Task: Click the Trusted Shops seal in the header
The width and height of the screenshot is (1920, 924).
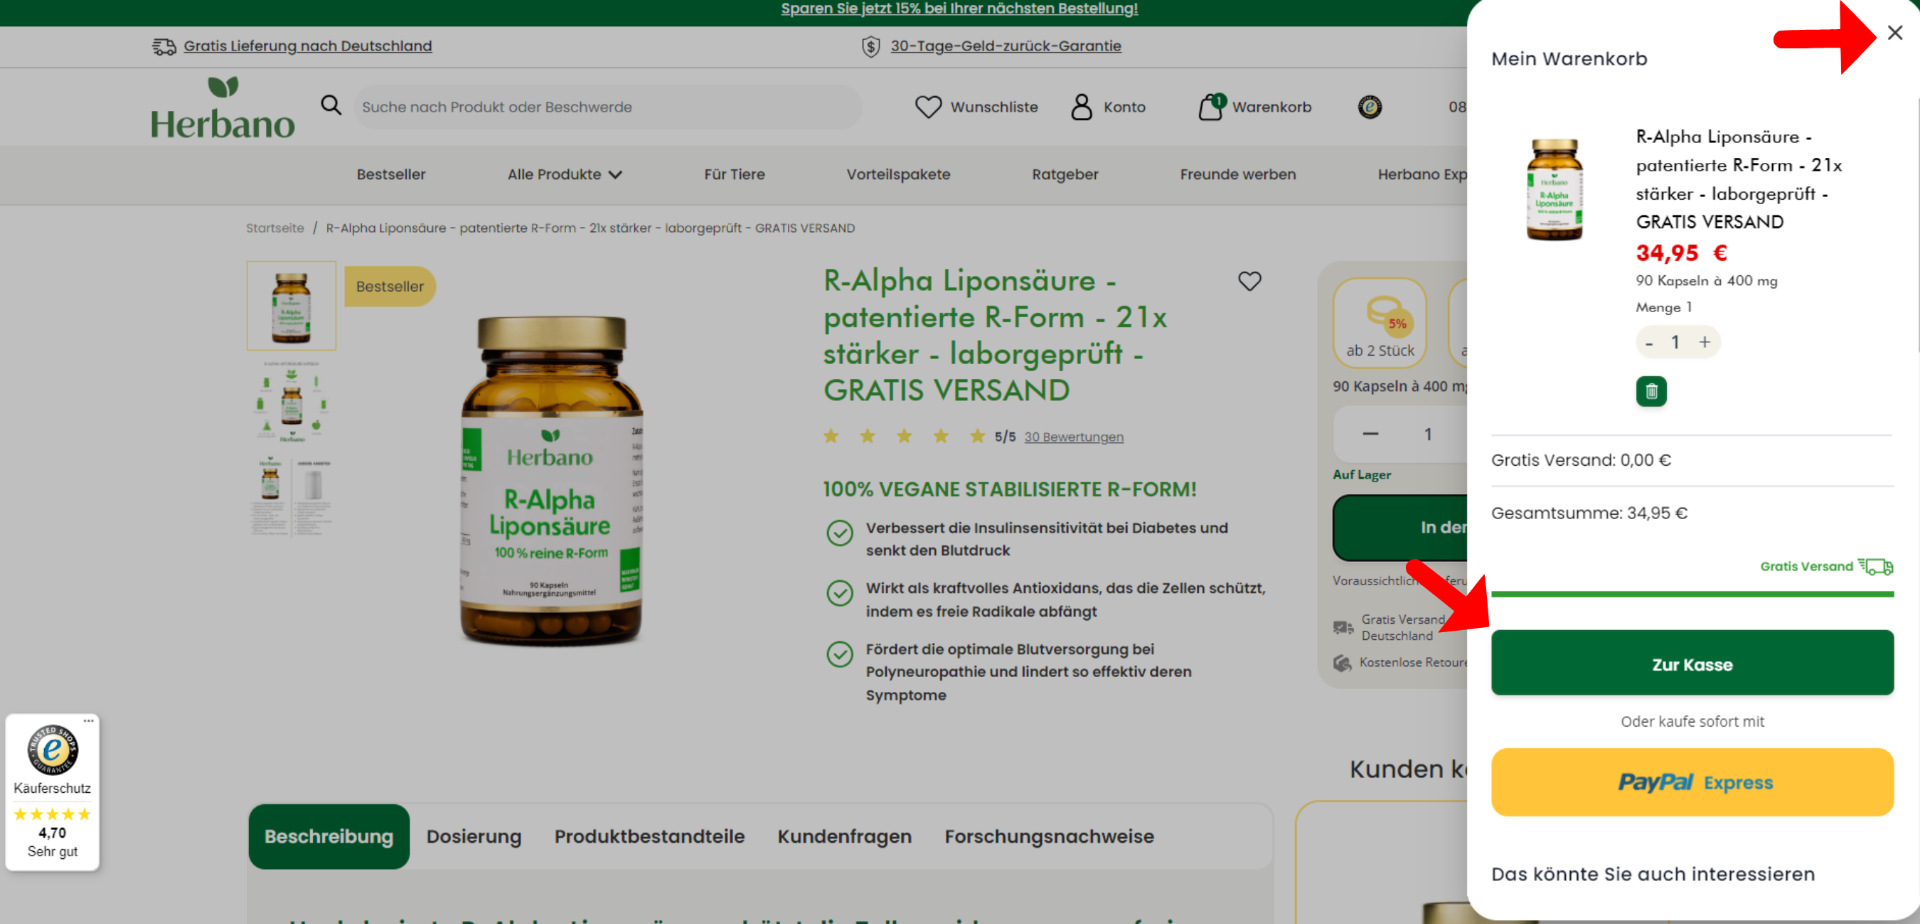Action: [x=1370, y=107]
